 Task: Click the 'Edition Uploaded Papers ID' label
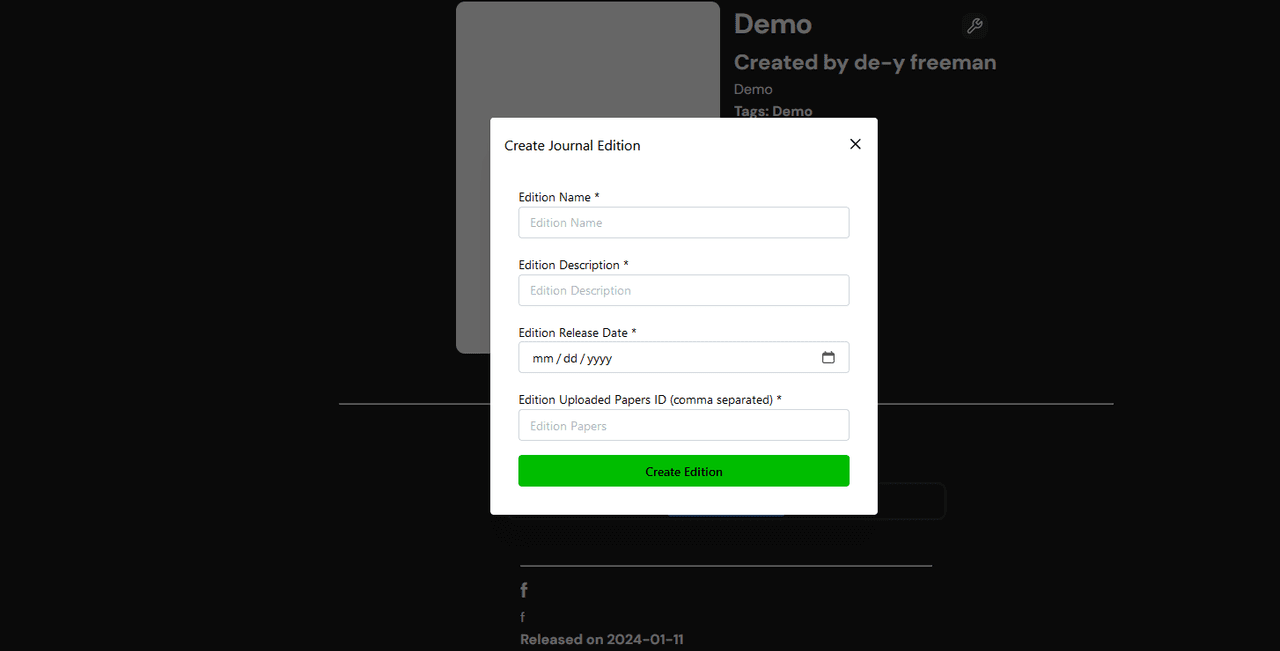(649, 400)
